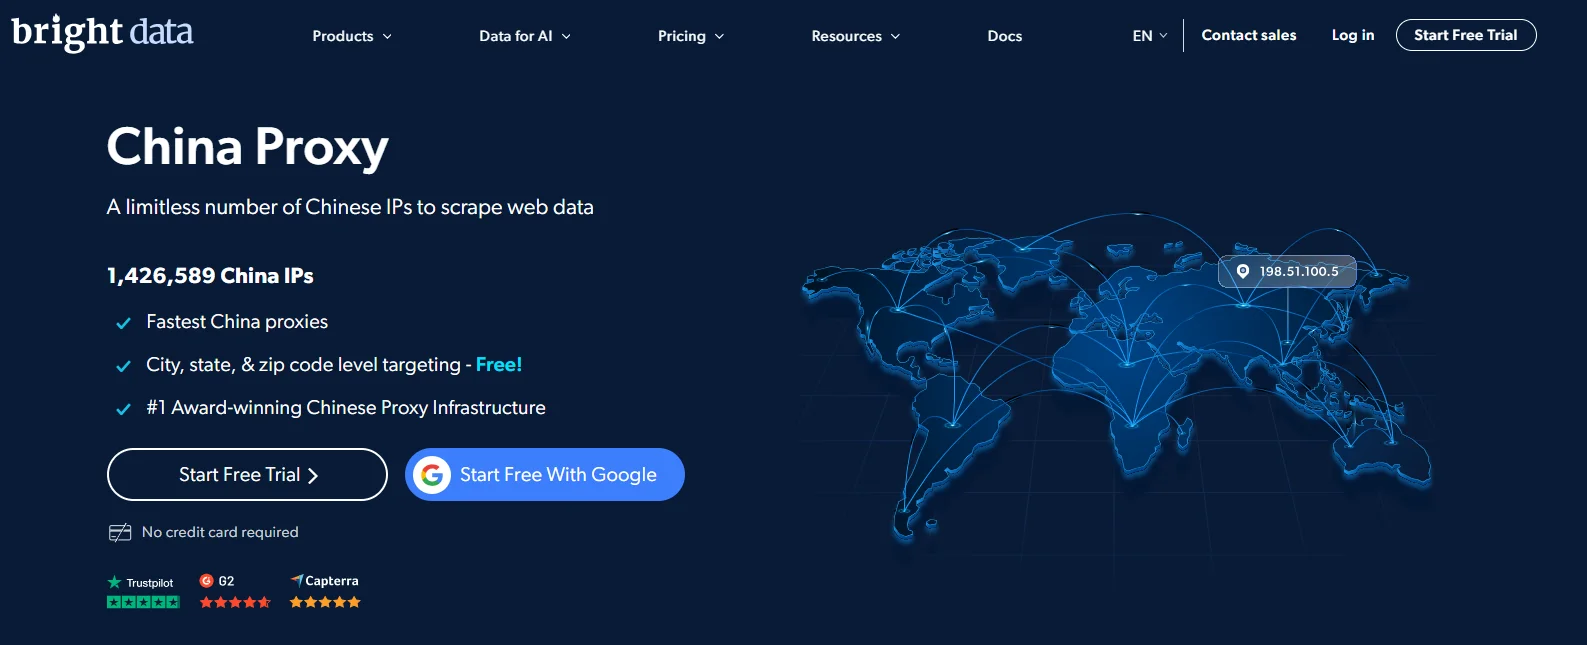Open the Resources dropdown

856,36
